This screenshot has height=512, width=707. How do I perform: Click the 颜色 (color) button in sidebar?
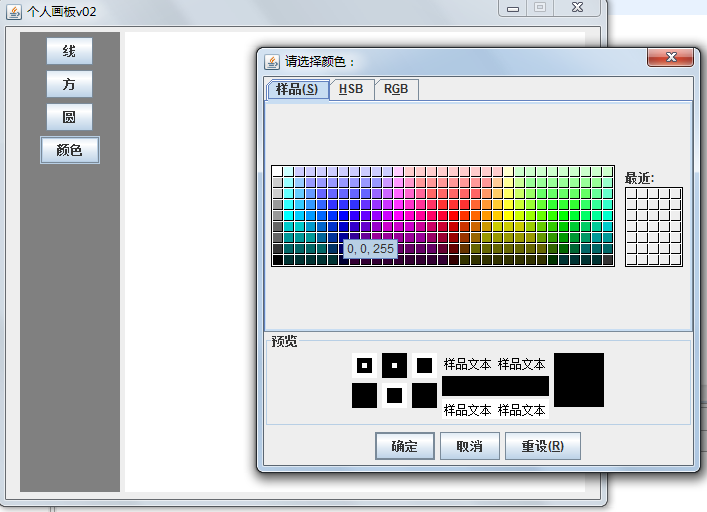coord(69,150)
